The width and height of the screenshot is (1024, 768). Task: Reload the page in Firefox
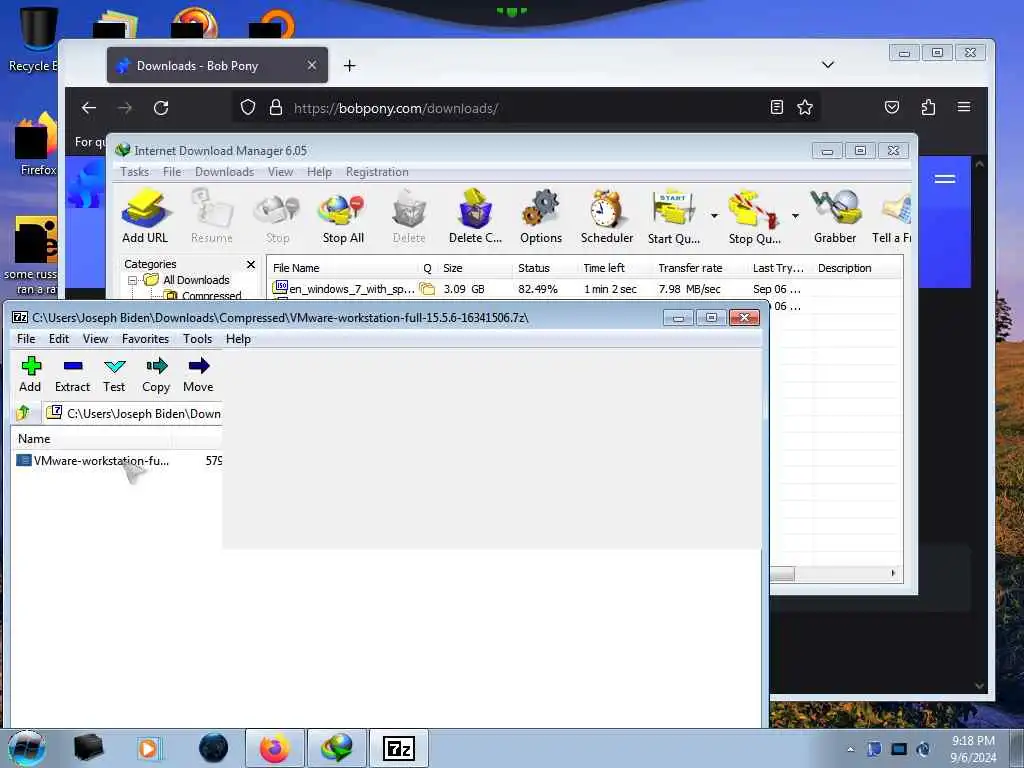tap(161, 108)
